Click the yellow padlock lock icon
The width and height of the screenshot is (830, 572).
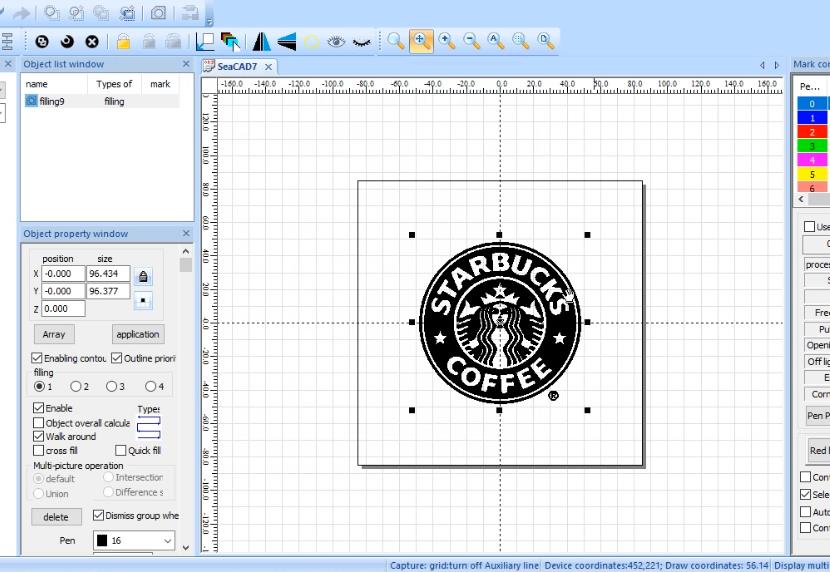123,41
